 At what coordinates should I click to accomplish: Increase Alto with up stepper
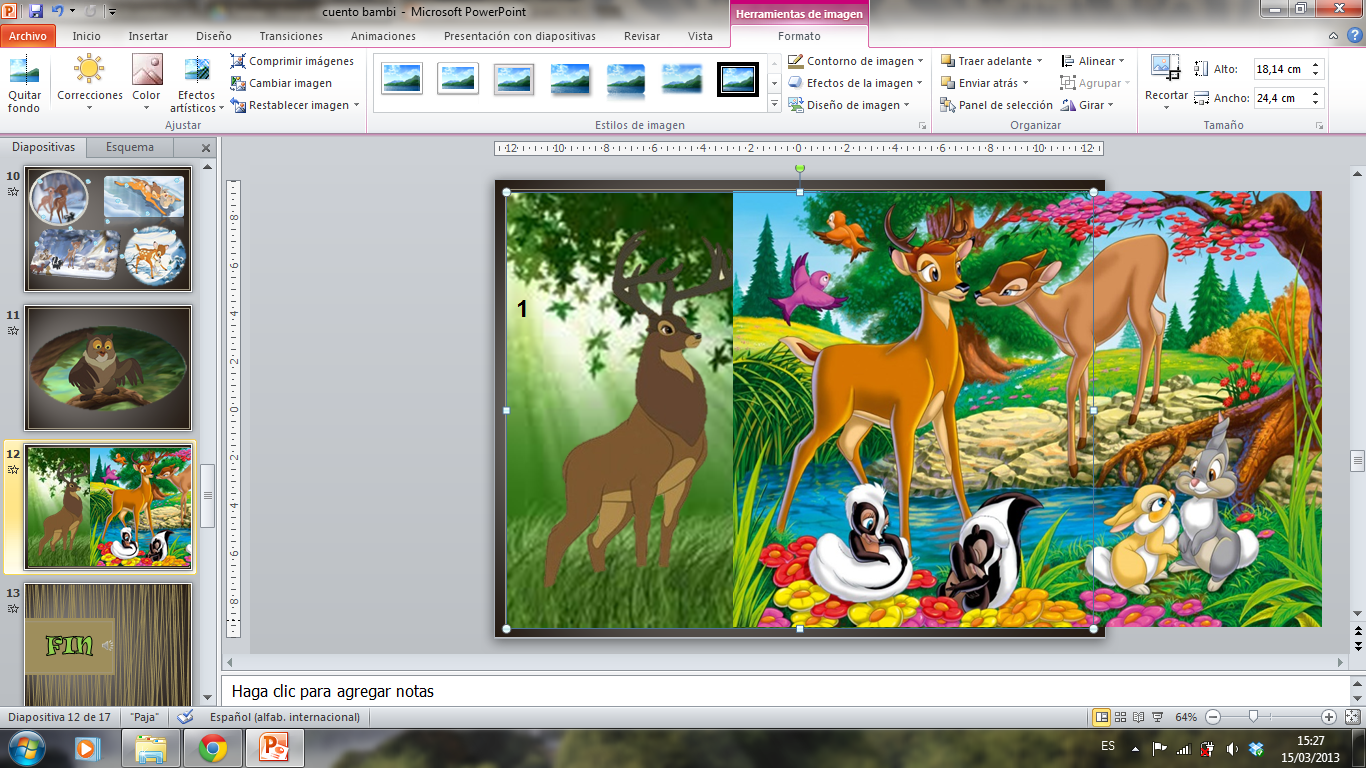[1316, 65]
